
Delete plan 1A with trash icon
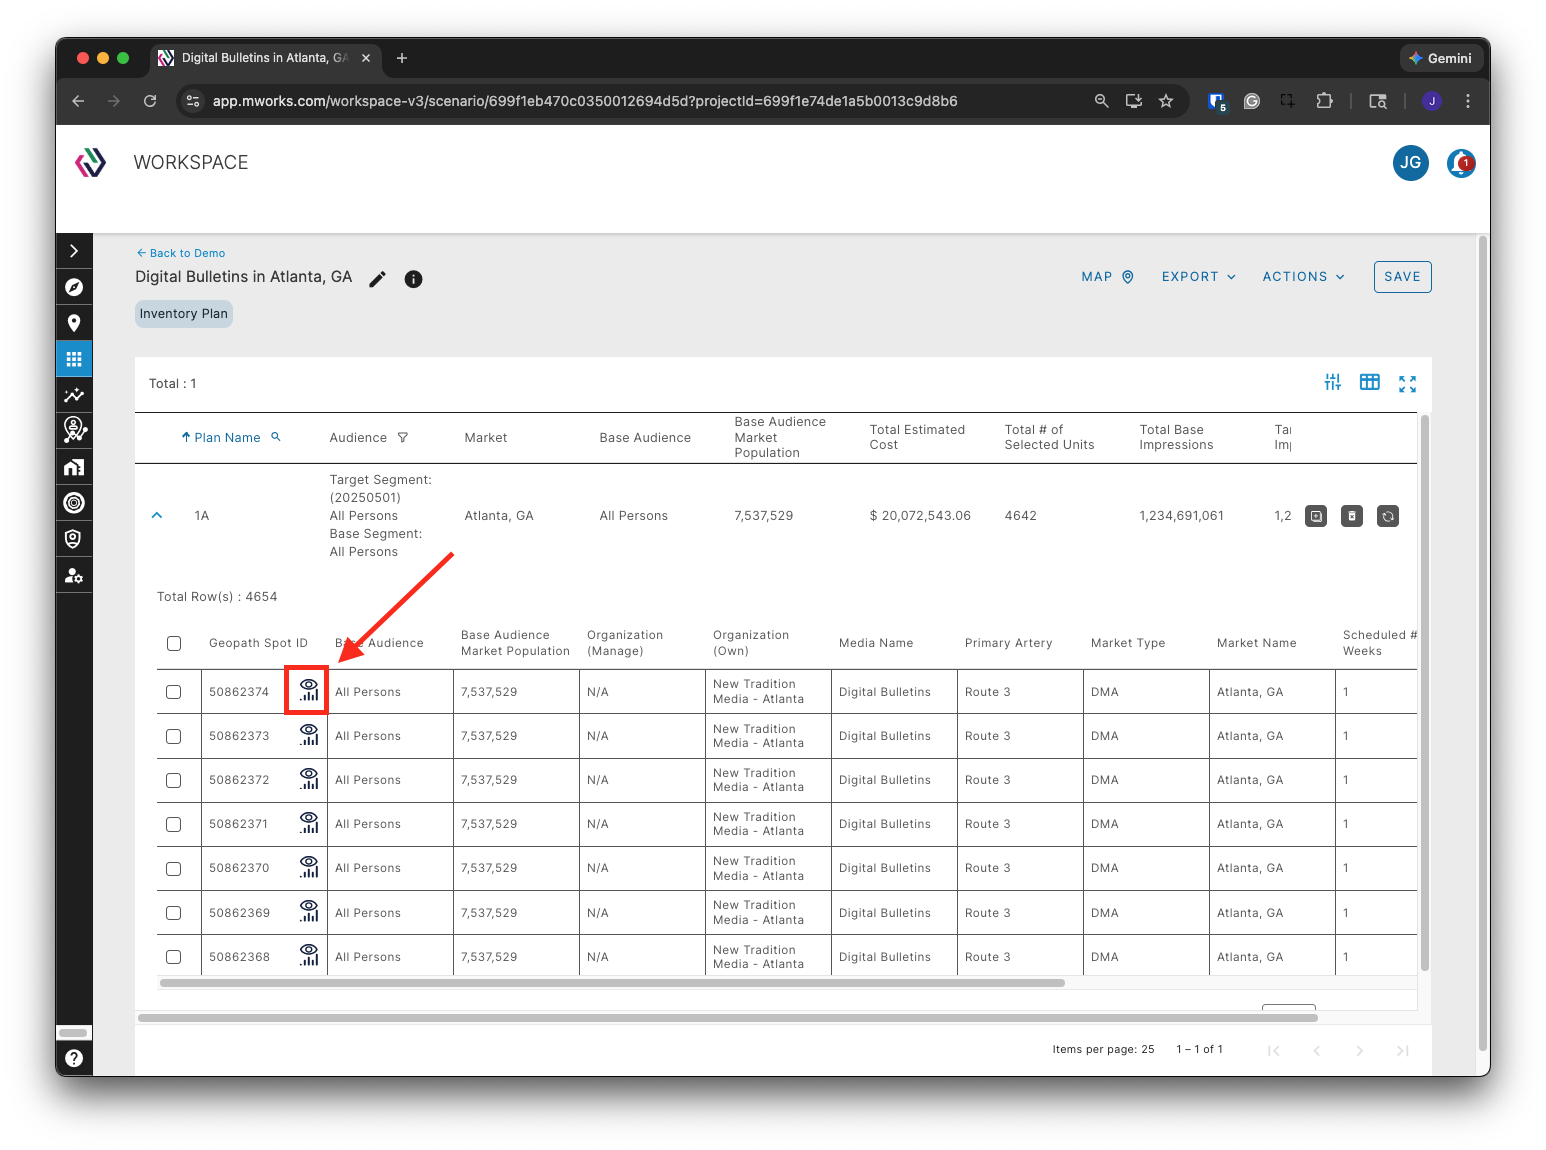click(x=1352, y=516)
